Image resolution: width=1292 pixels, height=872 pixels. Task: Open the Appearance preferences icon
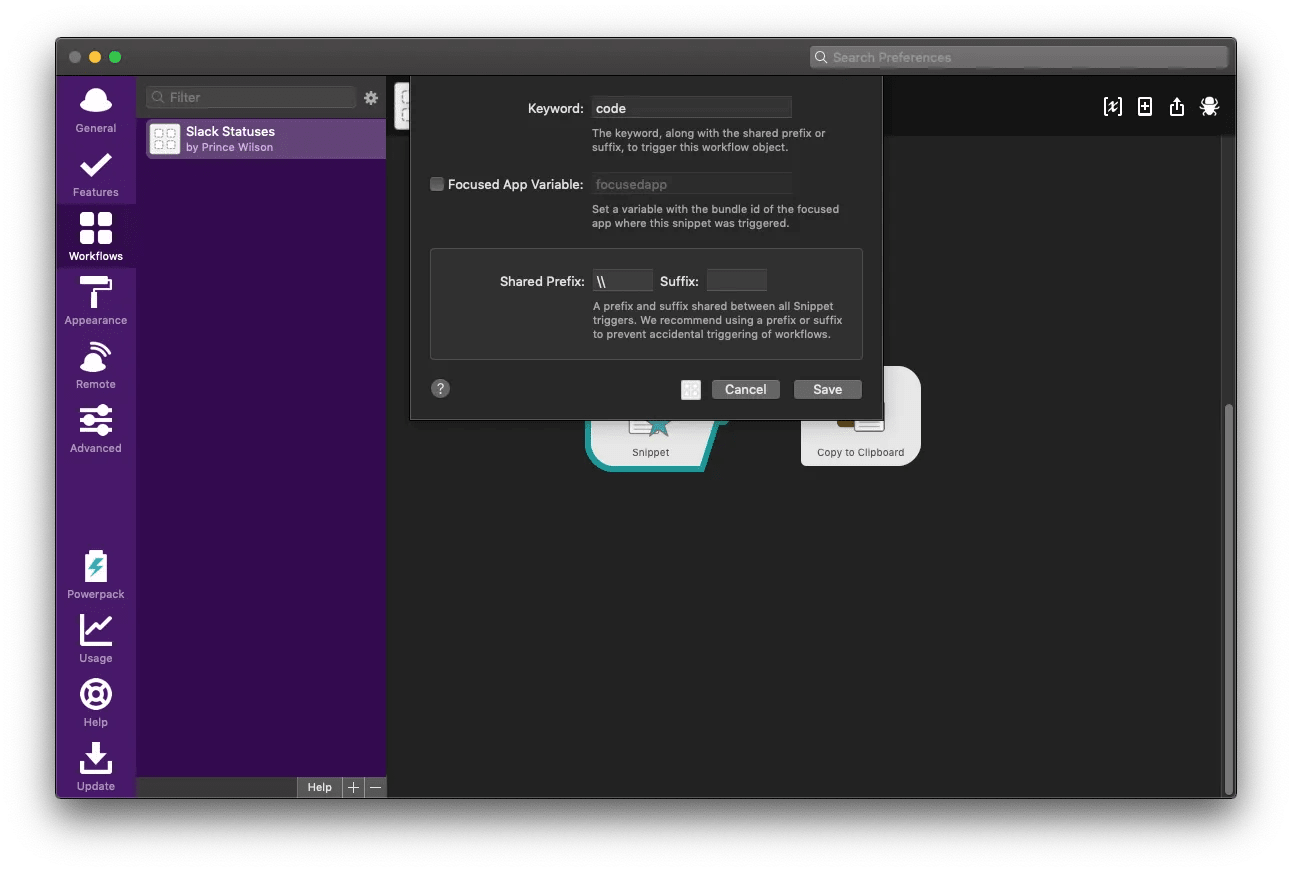pos(95,300)
